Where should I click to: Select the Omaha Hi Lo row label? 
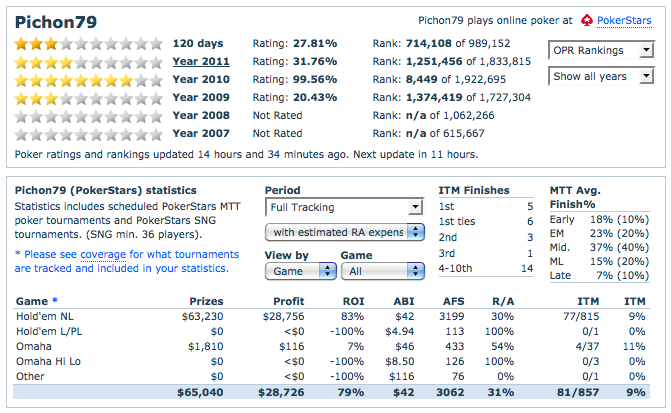pos(48,361)
